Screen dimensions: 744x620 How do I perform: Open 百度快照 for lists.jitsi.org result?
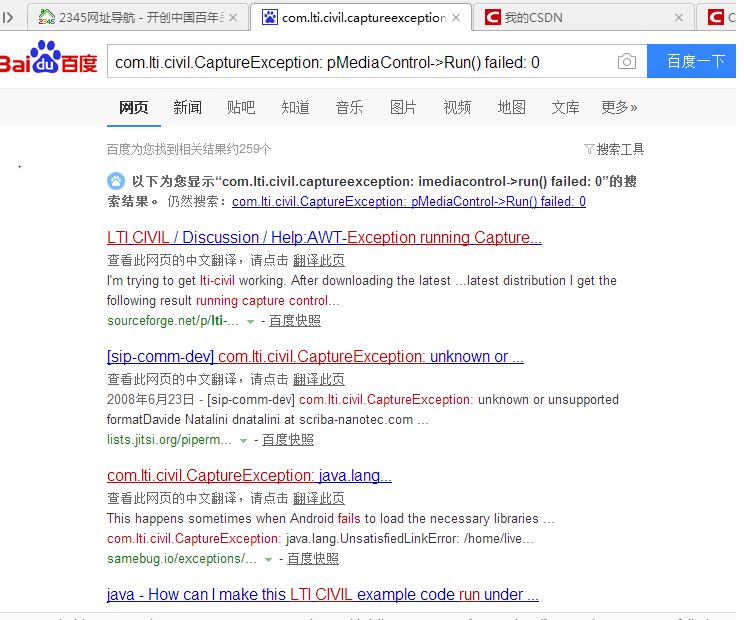pyautogui.click(x=288, y=440)
